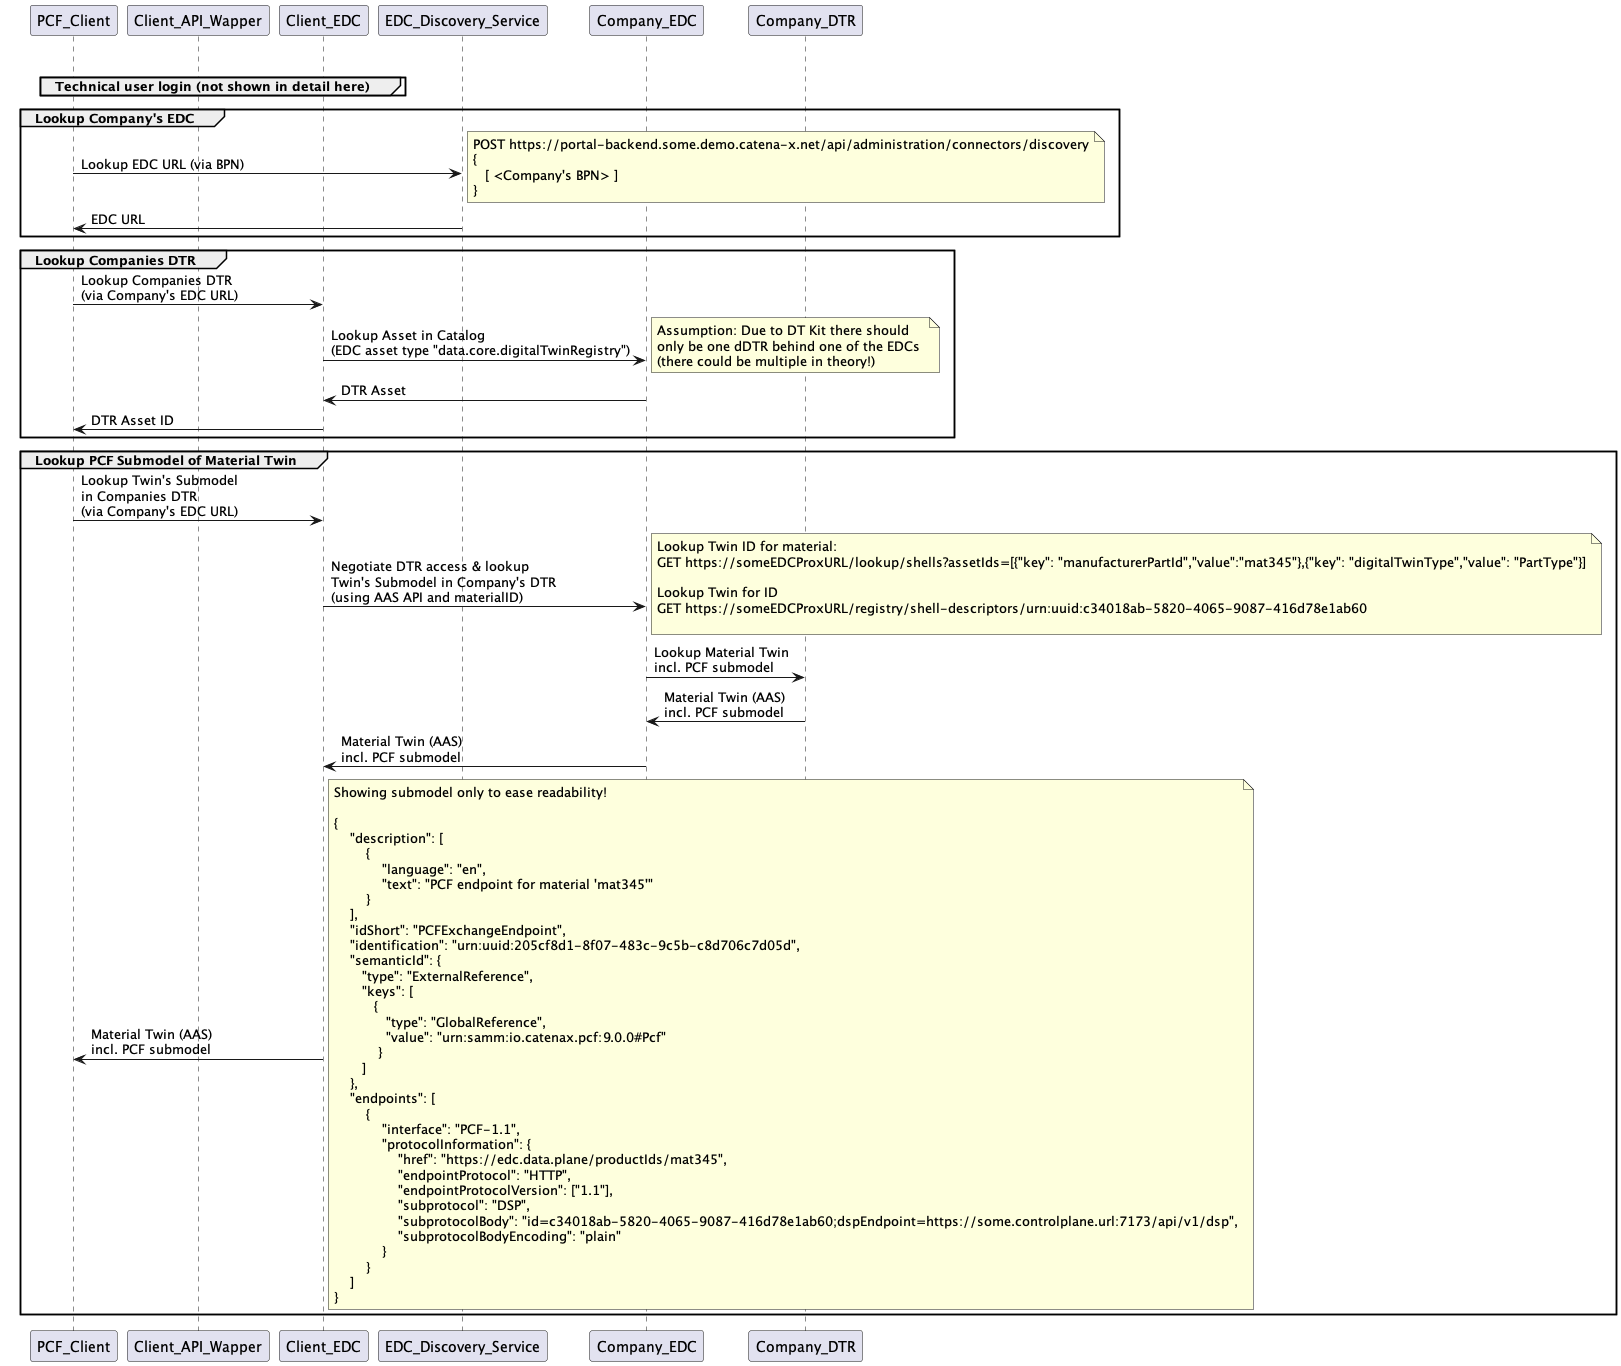Click the bottom EDC_Discovery_Service participant box
Viewport: 1621px width, 1366px height.
(x=462, y=1346)
